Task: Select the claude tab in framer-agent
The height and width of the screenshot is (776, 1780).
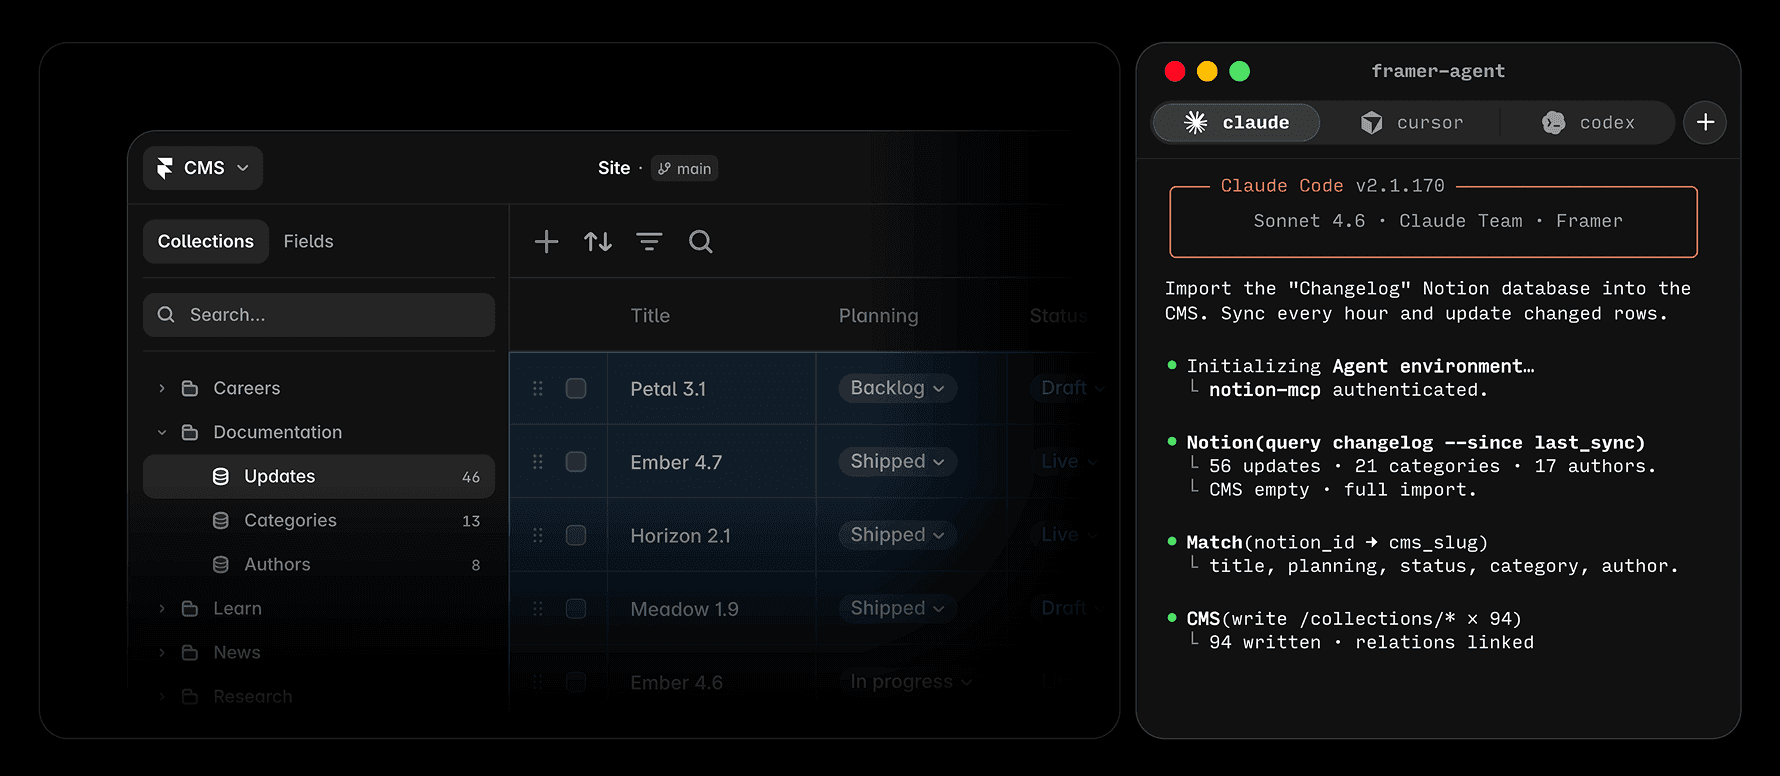Action: tap(1237, 122)
